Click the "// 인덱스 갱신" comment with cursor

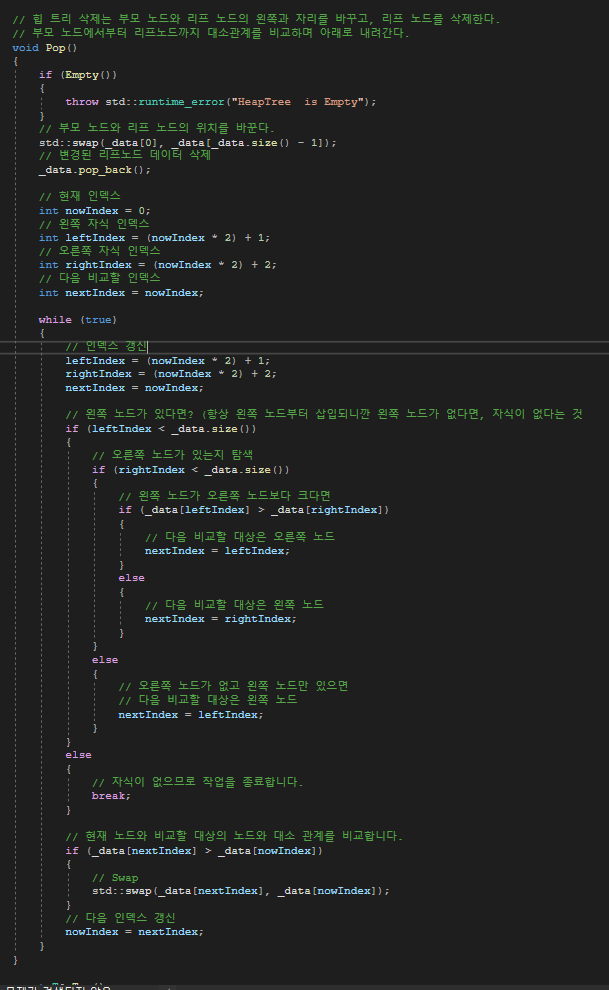click(106, 346)
